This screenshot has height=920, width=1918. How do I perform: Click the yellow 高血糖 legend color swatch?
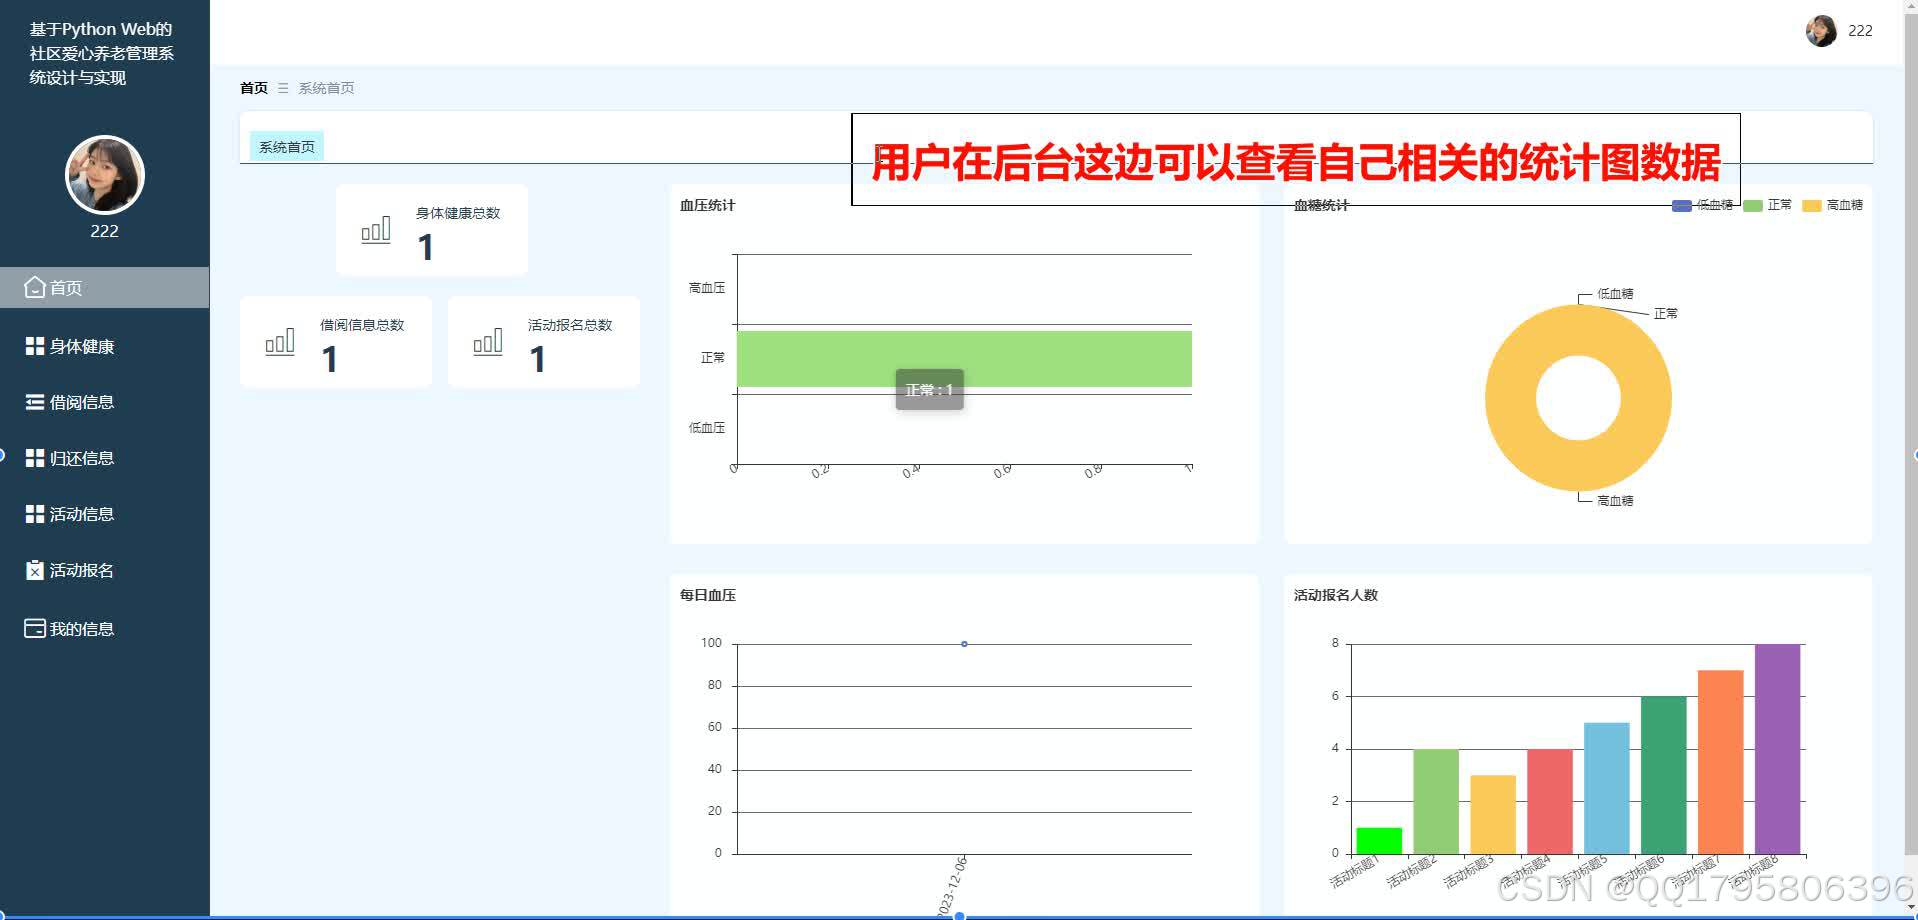pos(1810,204)
